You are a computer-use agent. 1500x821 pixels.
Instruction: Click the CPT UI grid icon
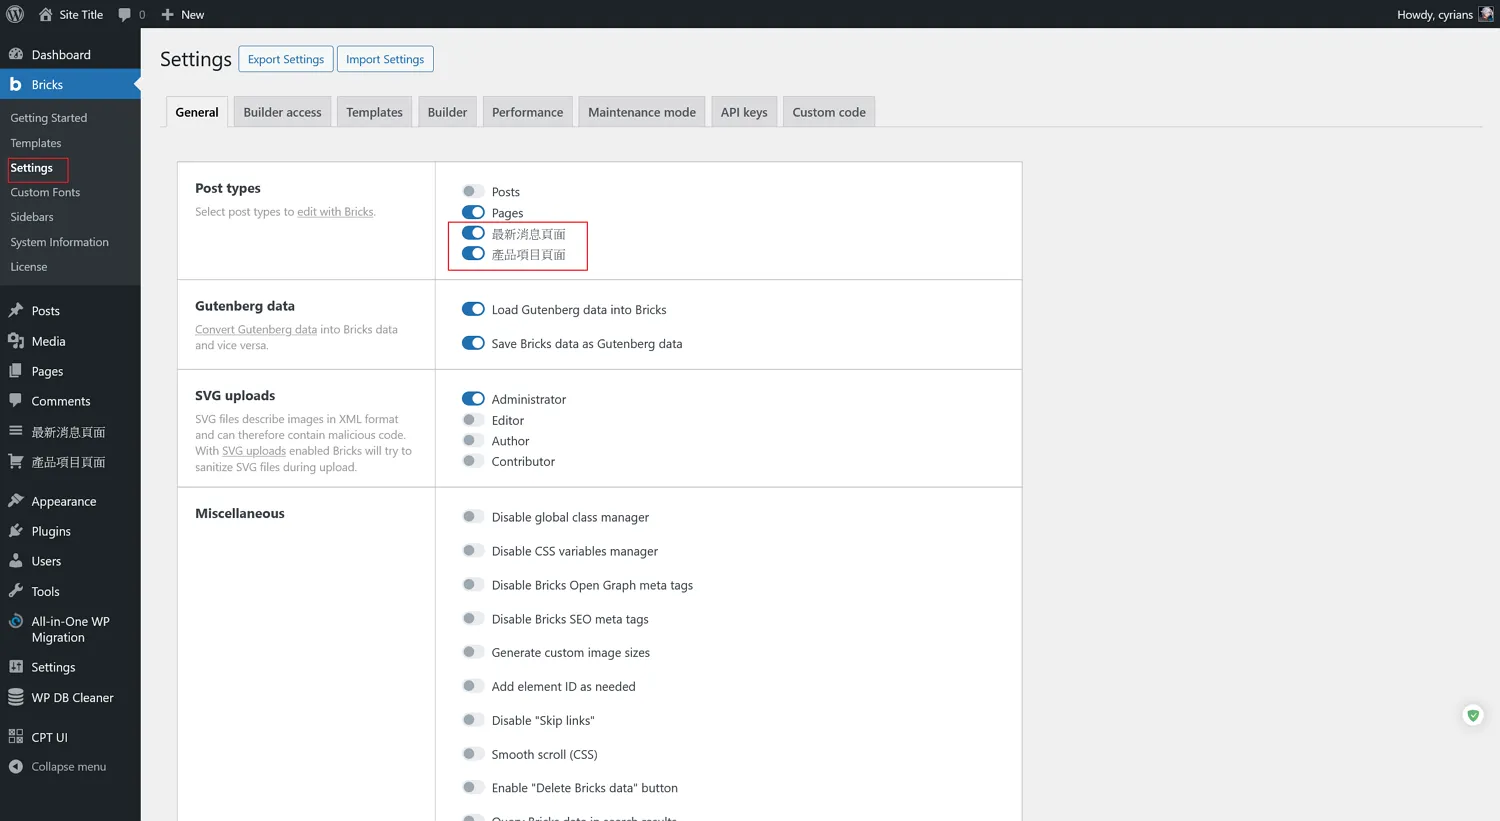(x=16, y=737)
